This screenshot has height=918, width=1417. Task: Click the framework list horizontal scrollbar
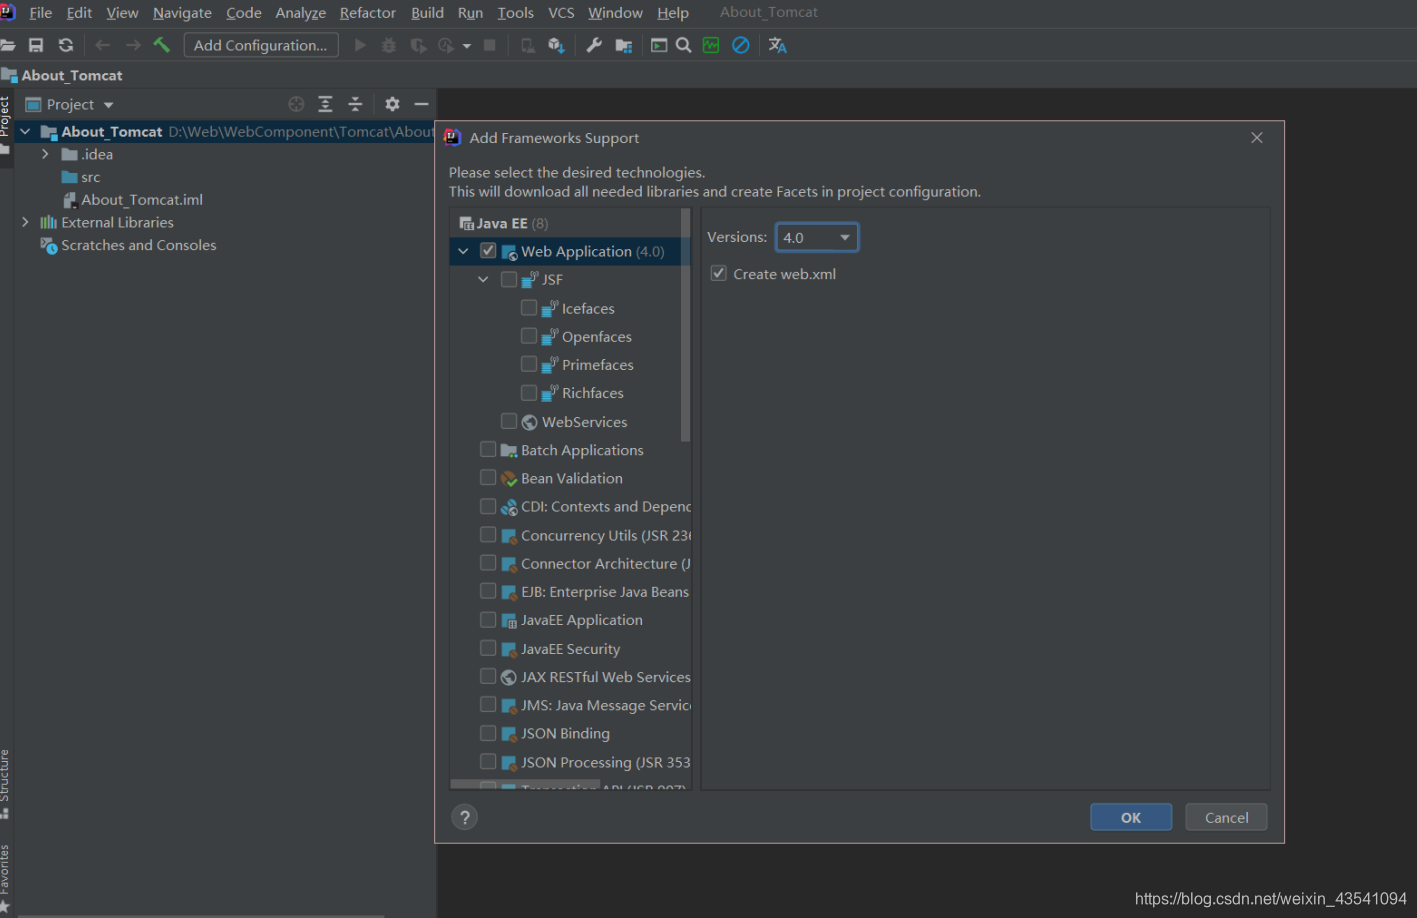(525, 785)
